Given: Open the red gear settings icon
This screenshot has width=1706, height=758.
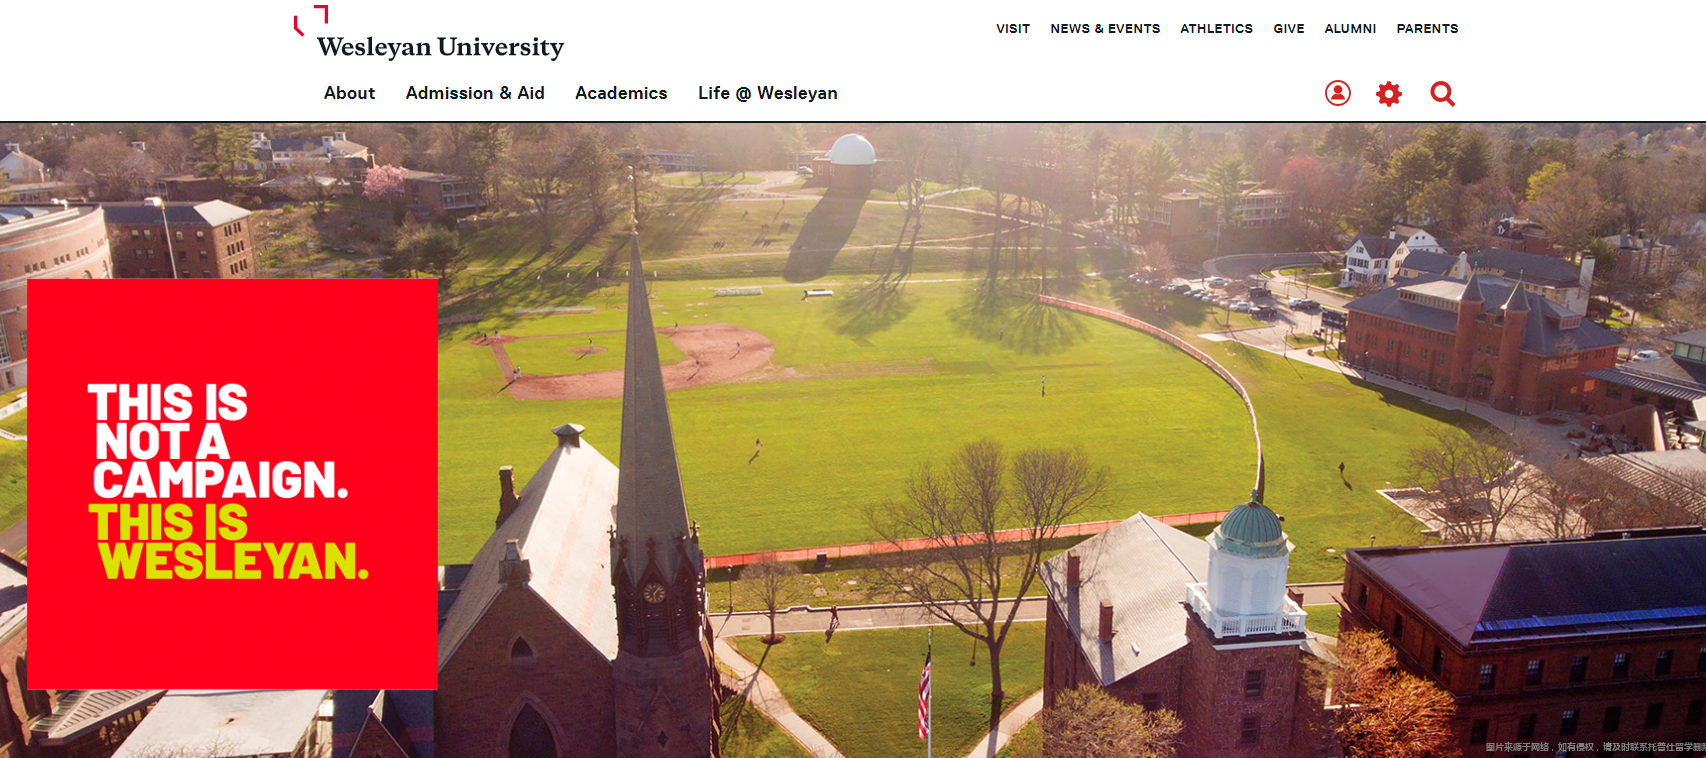Looking at the screenshot, I should (x=1389, y=94).
